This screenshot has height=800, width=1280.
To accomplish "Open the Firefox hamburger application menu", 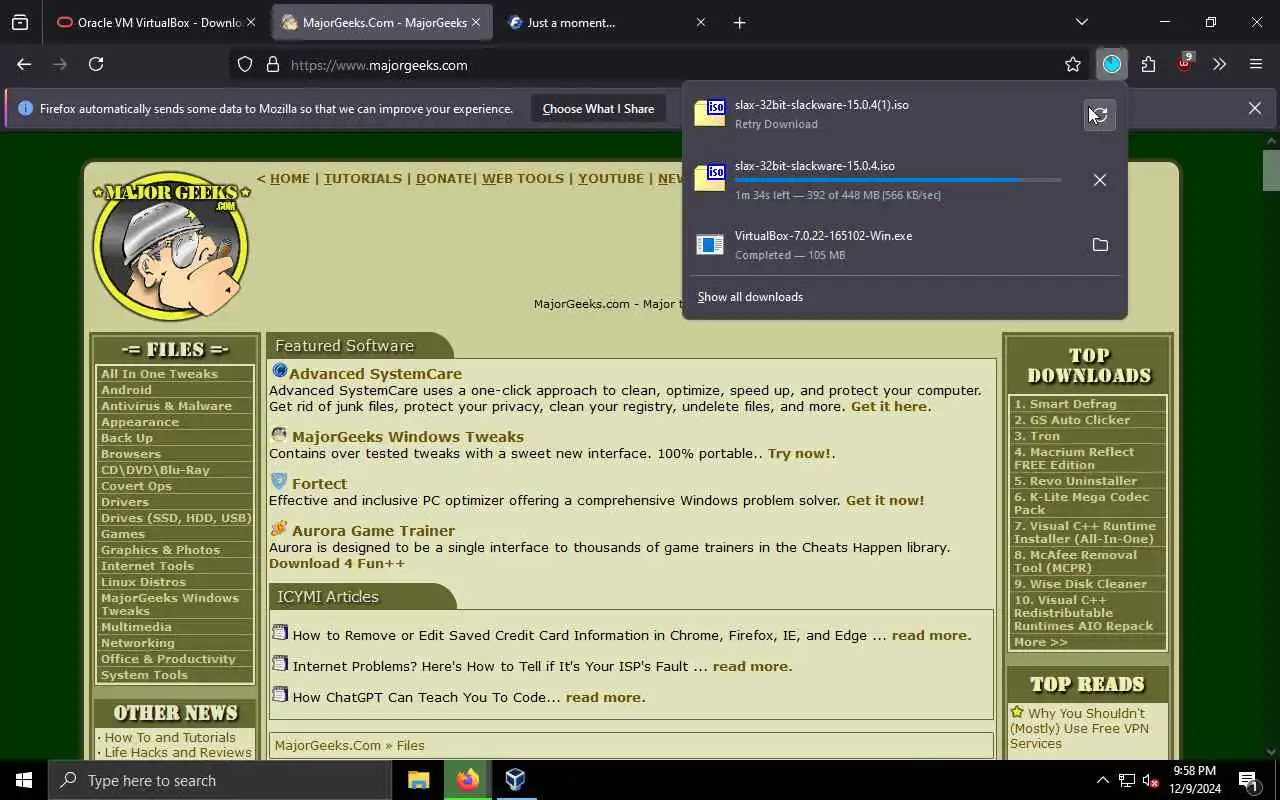I will [x=1256, y=65].
